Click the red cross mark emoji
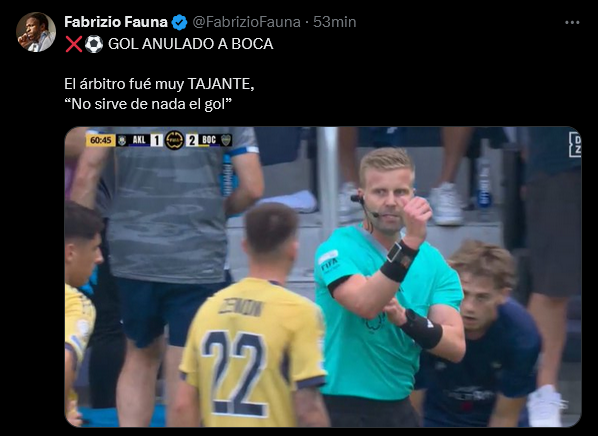Viewport: 598px width, 436px height. coord(73,44)
